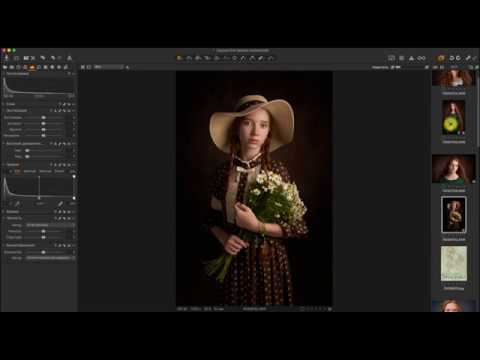Click the Saturation slider handle
The image size is (480, 360).
[x=43, y=136]
